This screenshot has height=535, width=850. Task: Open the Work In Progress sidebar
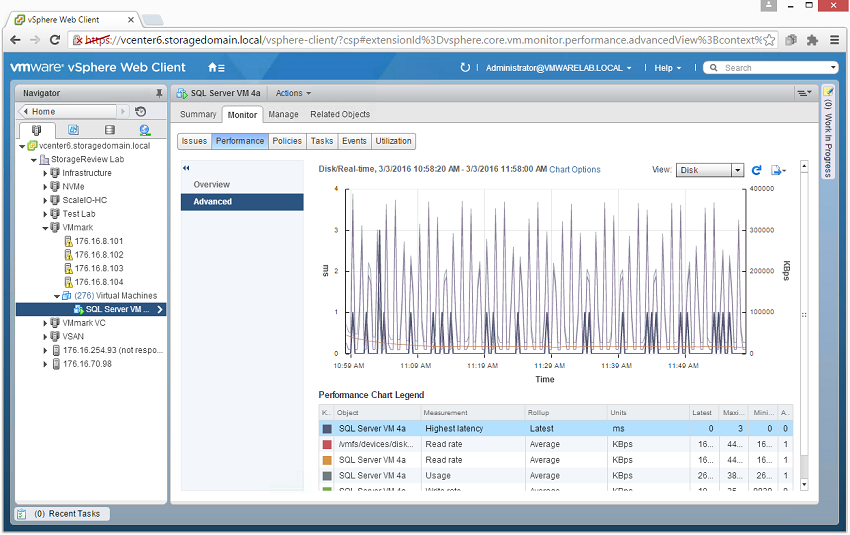[x=828, y=131]
